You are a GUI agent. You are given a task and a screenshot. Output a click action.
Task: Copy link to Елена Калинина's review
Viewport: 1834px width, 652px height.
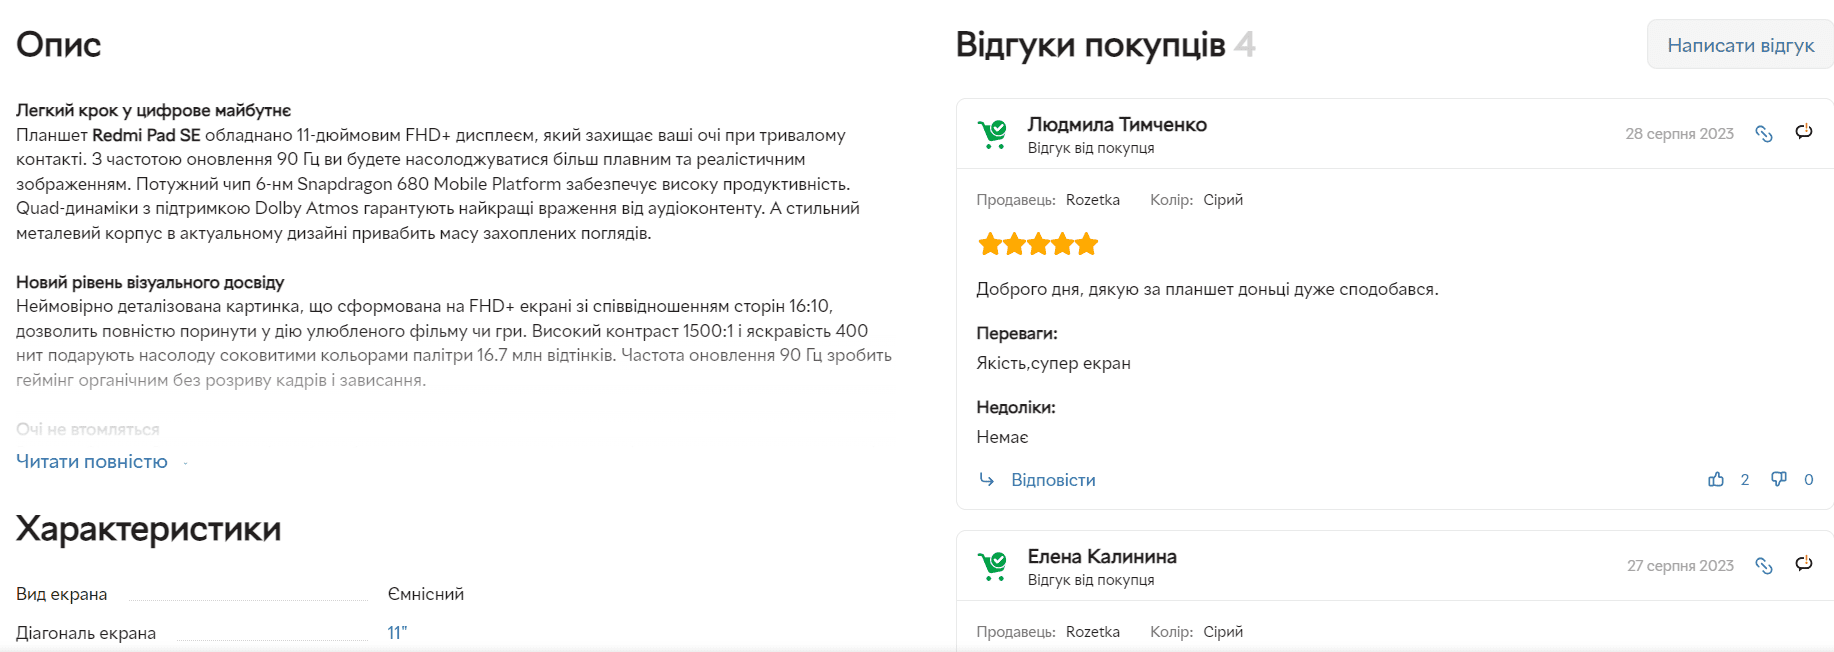[1764, 566]
